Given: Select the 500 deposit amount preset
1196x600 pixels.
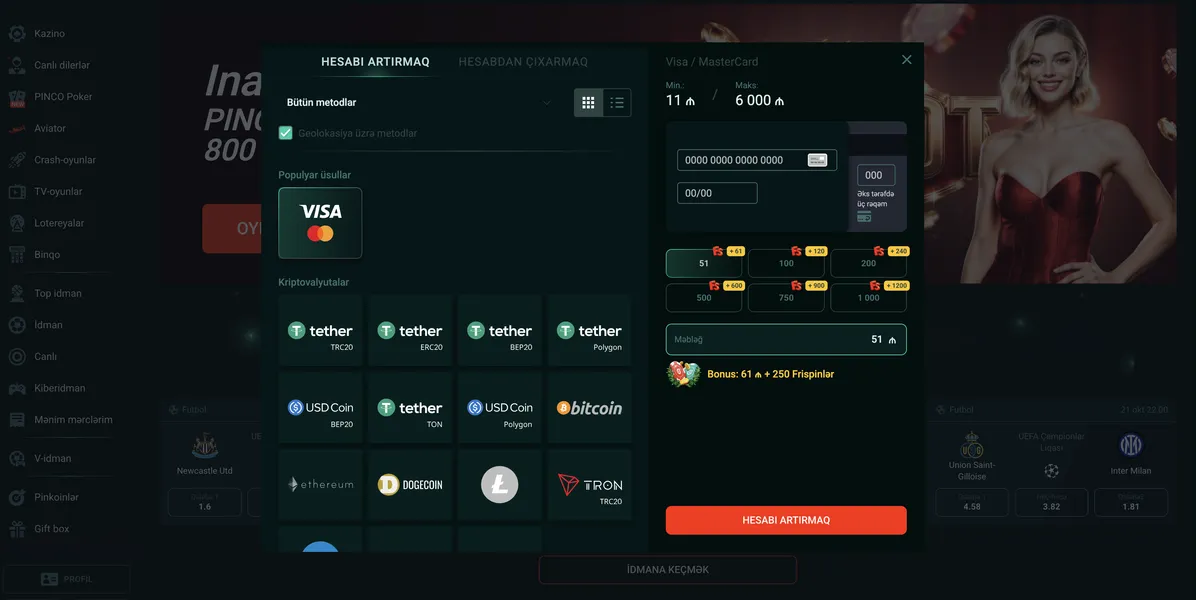Looking at the screenshot, I should point(703,297).
